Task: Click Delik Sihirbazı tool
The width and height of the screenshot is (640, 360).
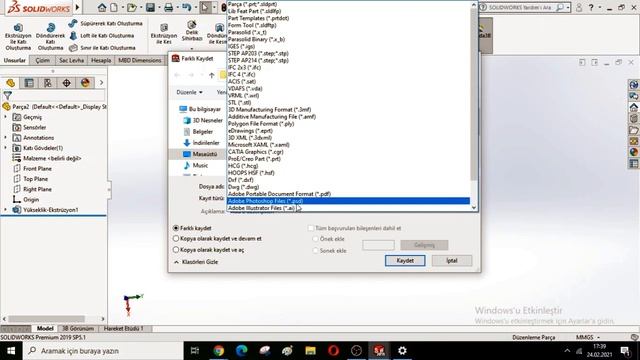Action: (x=192, y=31)
